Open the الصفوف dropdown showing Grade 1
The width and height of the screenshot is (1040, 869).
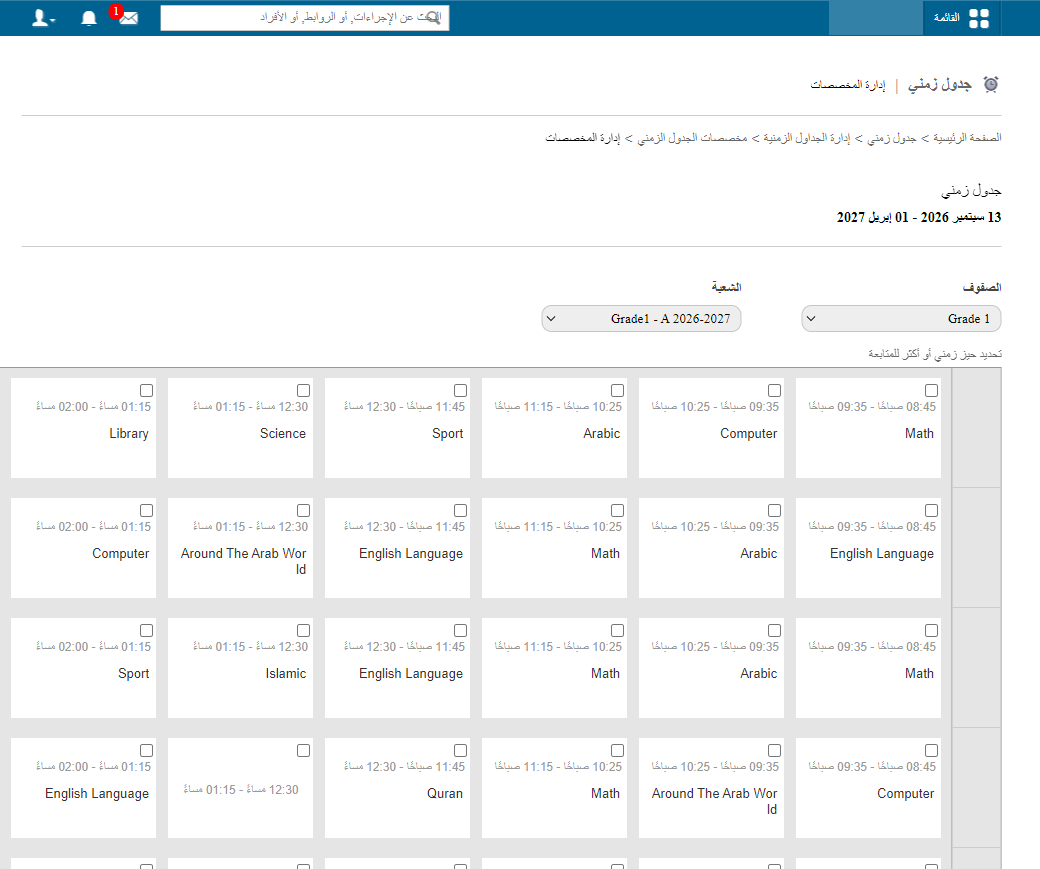901,318
